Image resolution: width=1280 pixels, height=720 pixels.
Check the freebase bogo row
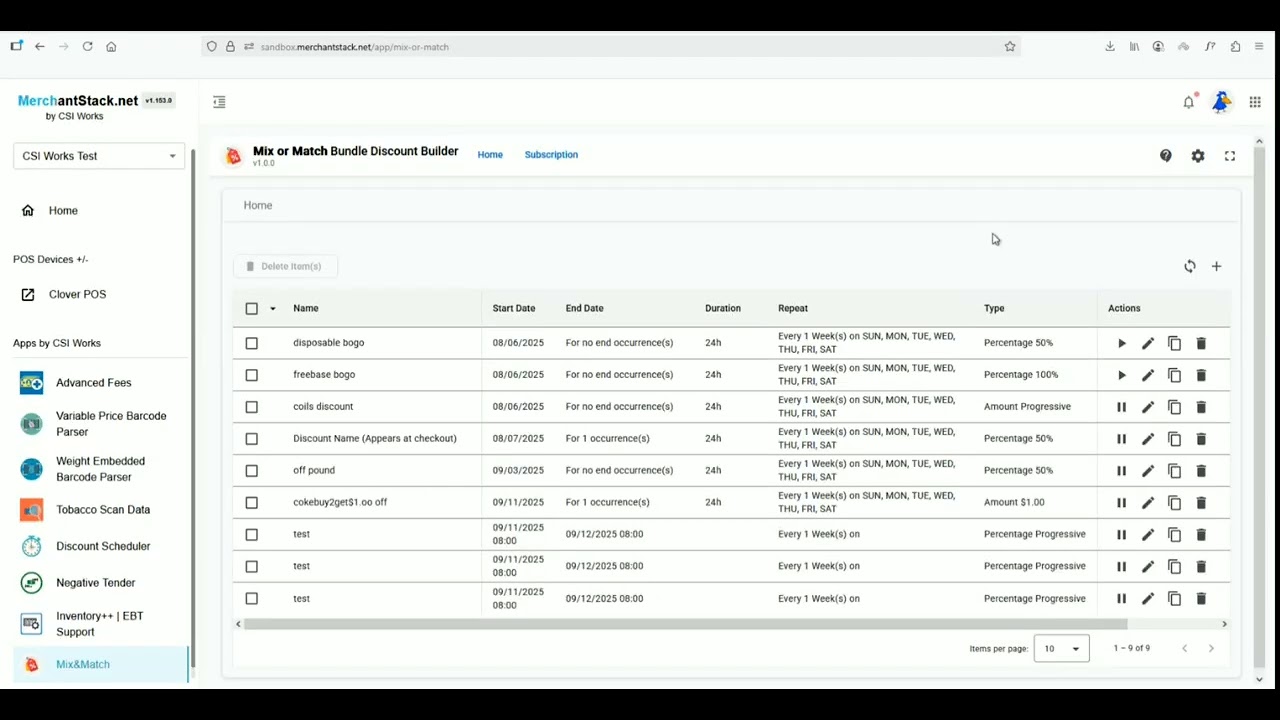(251, 375)
